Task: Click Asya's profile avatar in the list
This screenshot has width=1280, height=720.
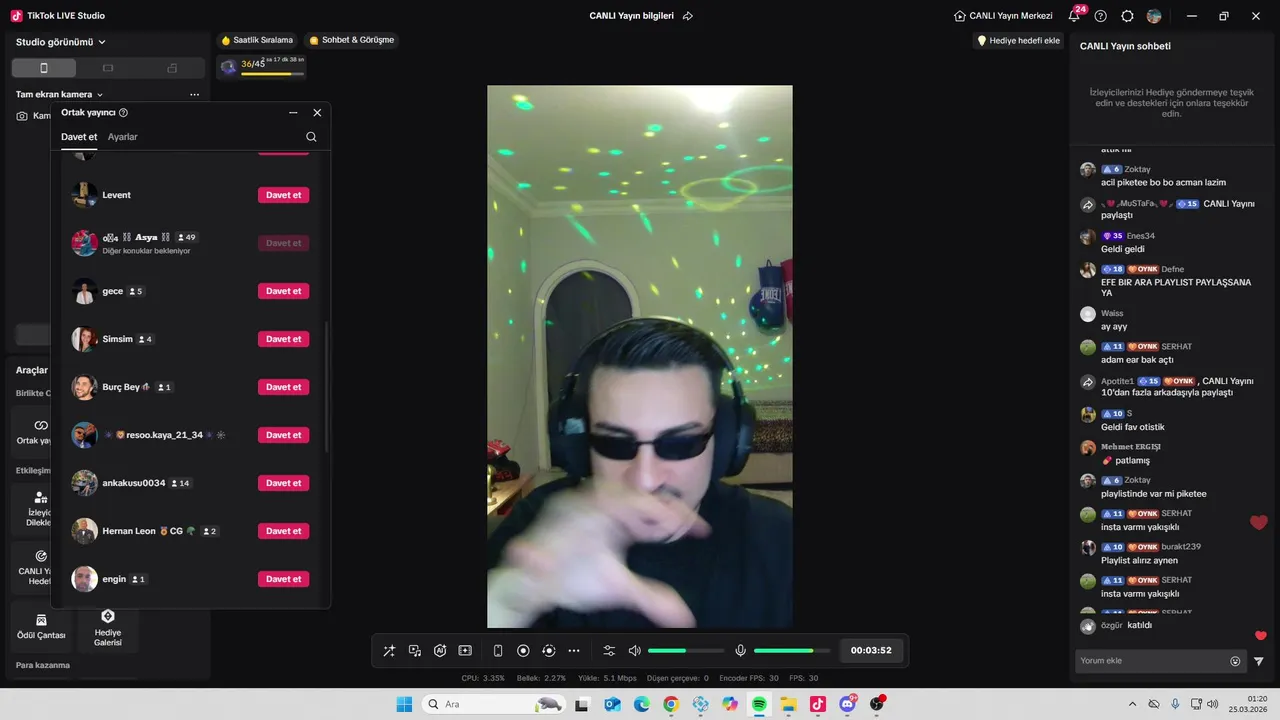Action: (x=84, y=243)
